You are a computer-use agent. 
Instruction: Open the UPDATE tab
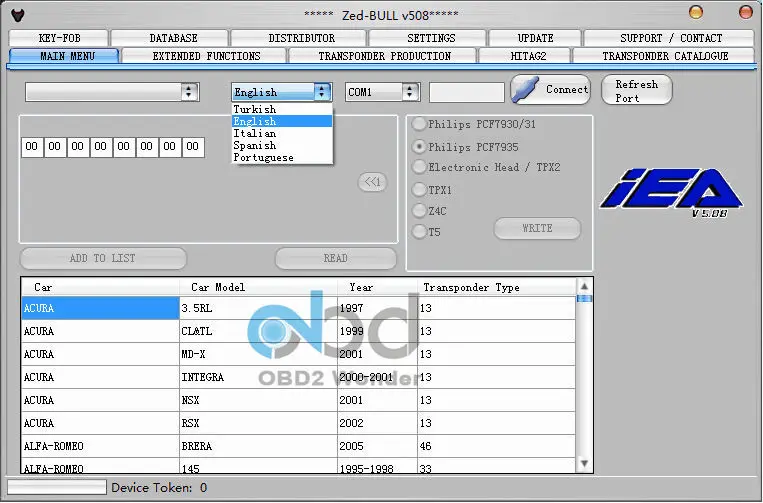coord(535,38)
